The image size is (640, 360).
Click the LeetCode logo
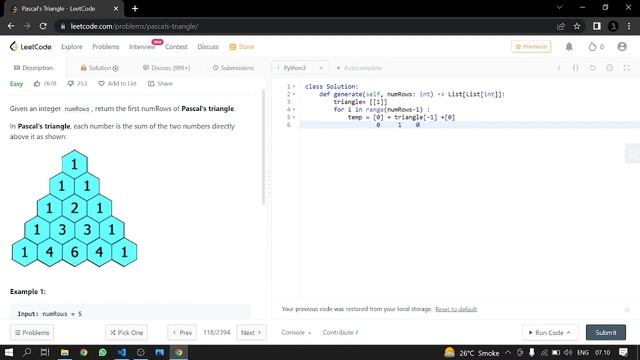31,47
